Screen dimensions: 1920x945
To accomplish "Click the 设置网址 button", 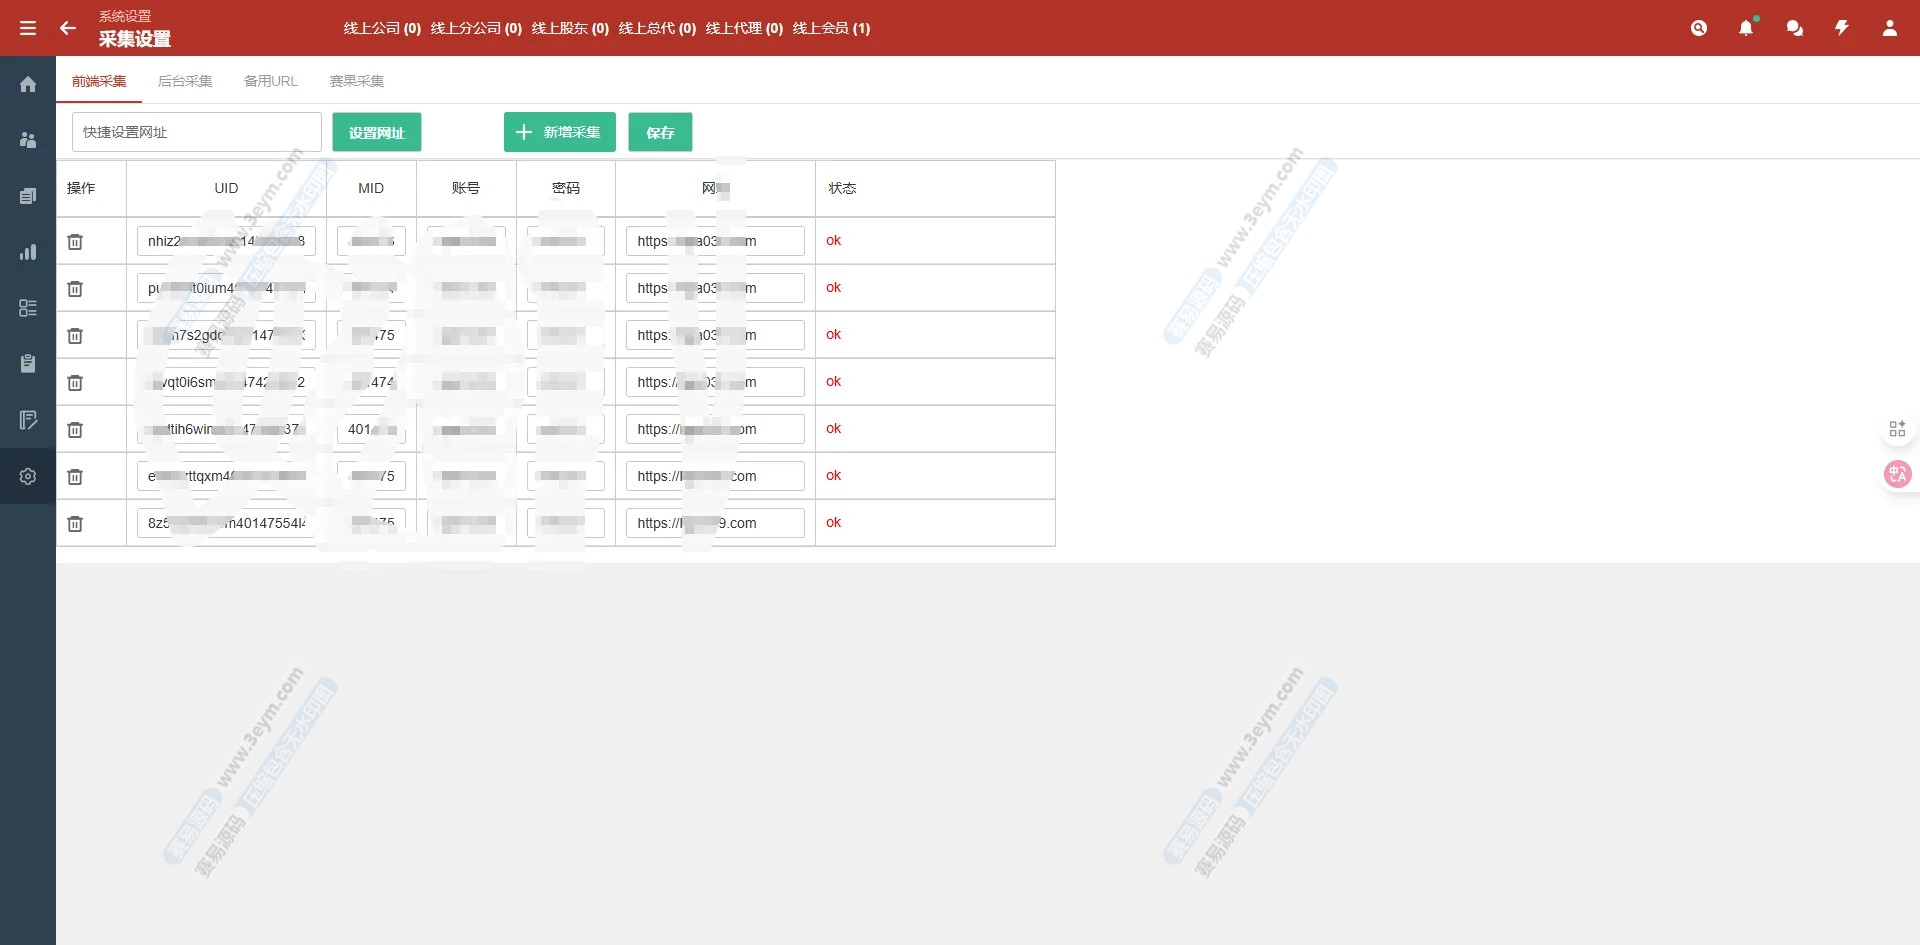I will (x=376, y=132).
